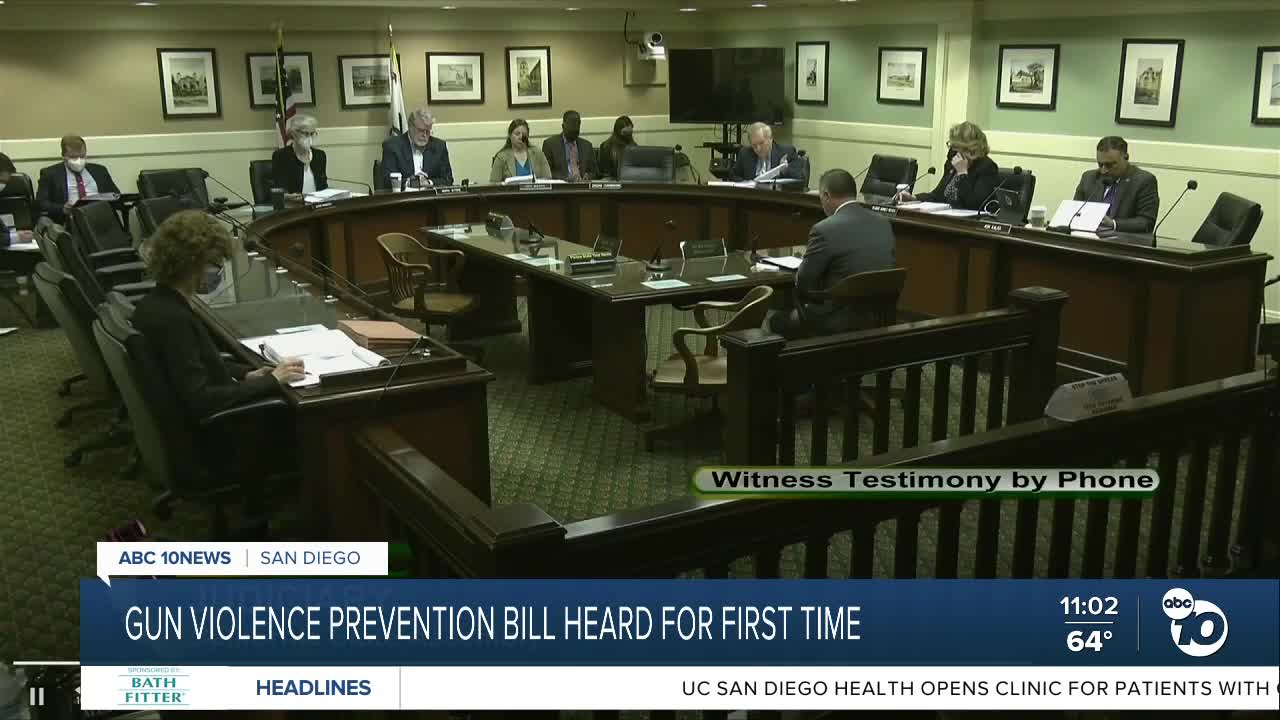Click the ceiling-mounted security camera
The width and height of the screenshot is (1280, 720).
649,43
